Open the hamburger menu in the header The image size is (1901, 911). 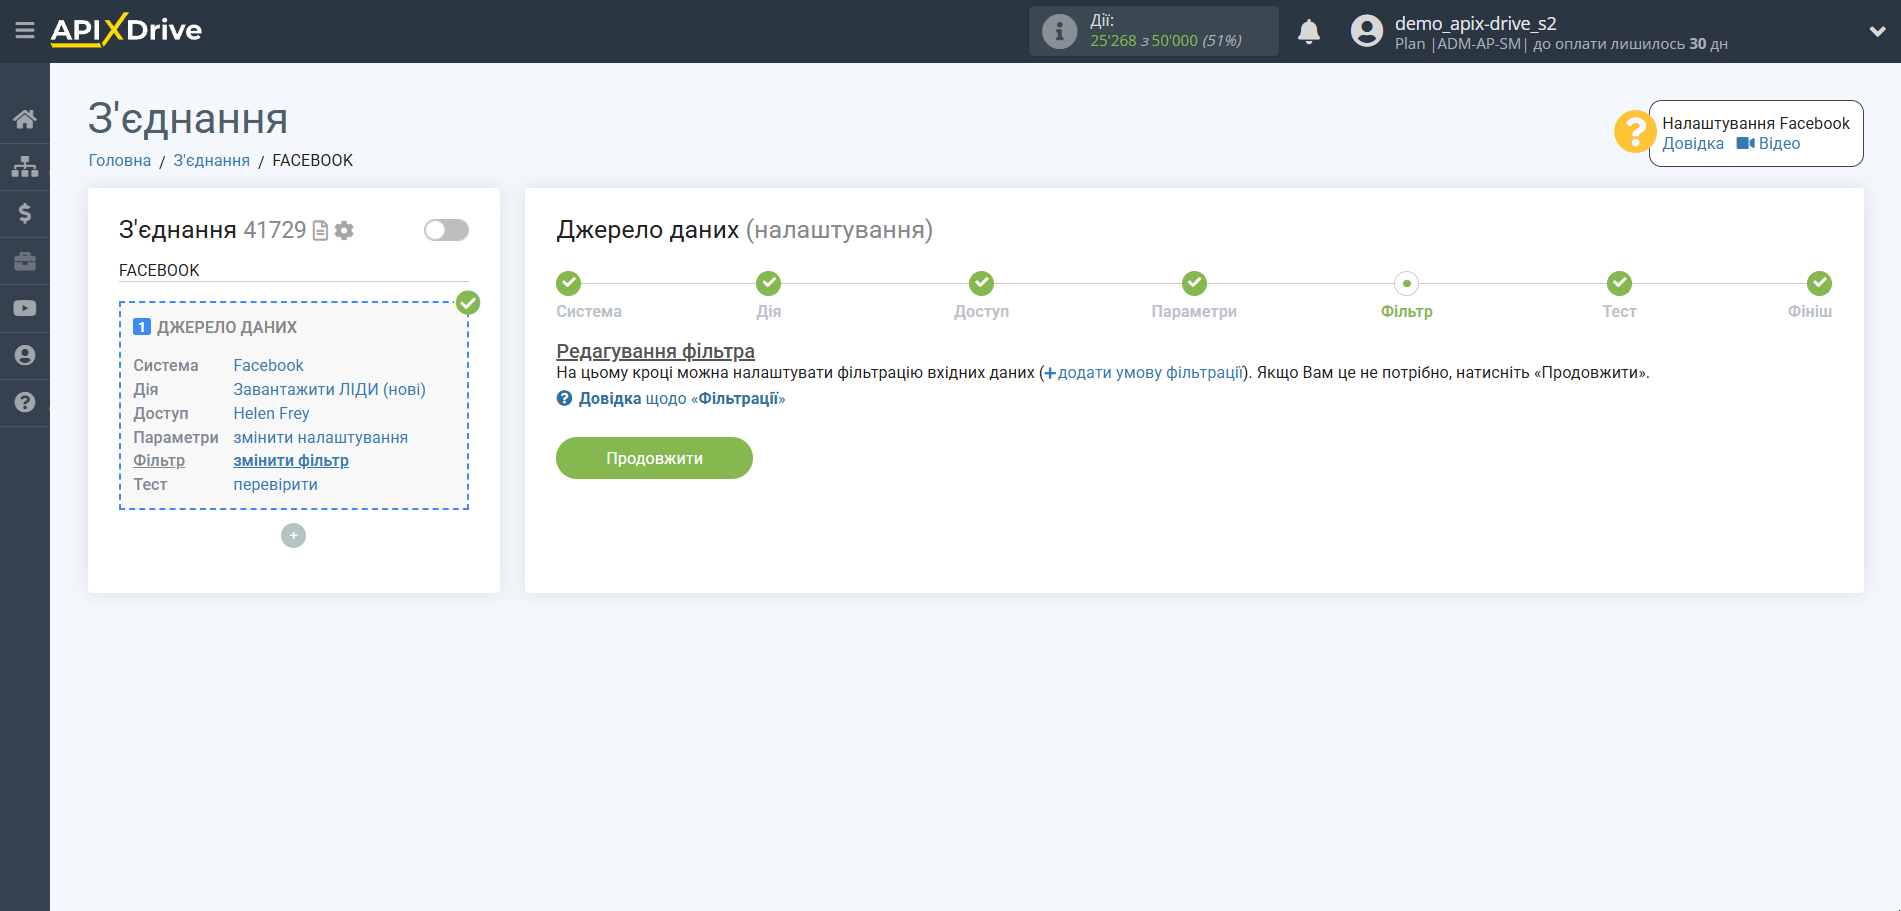point(25,31)
